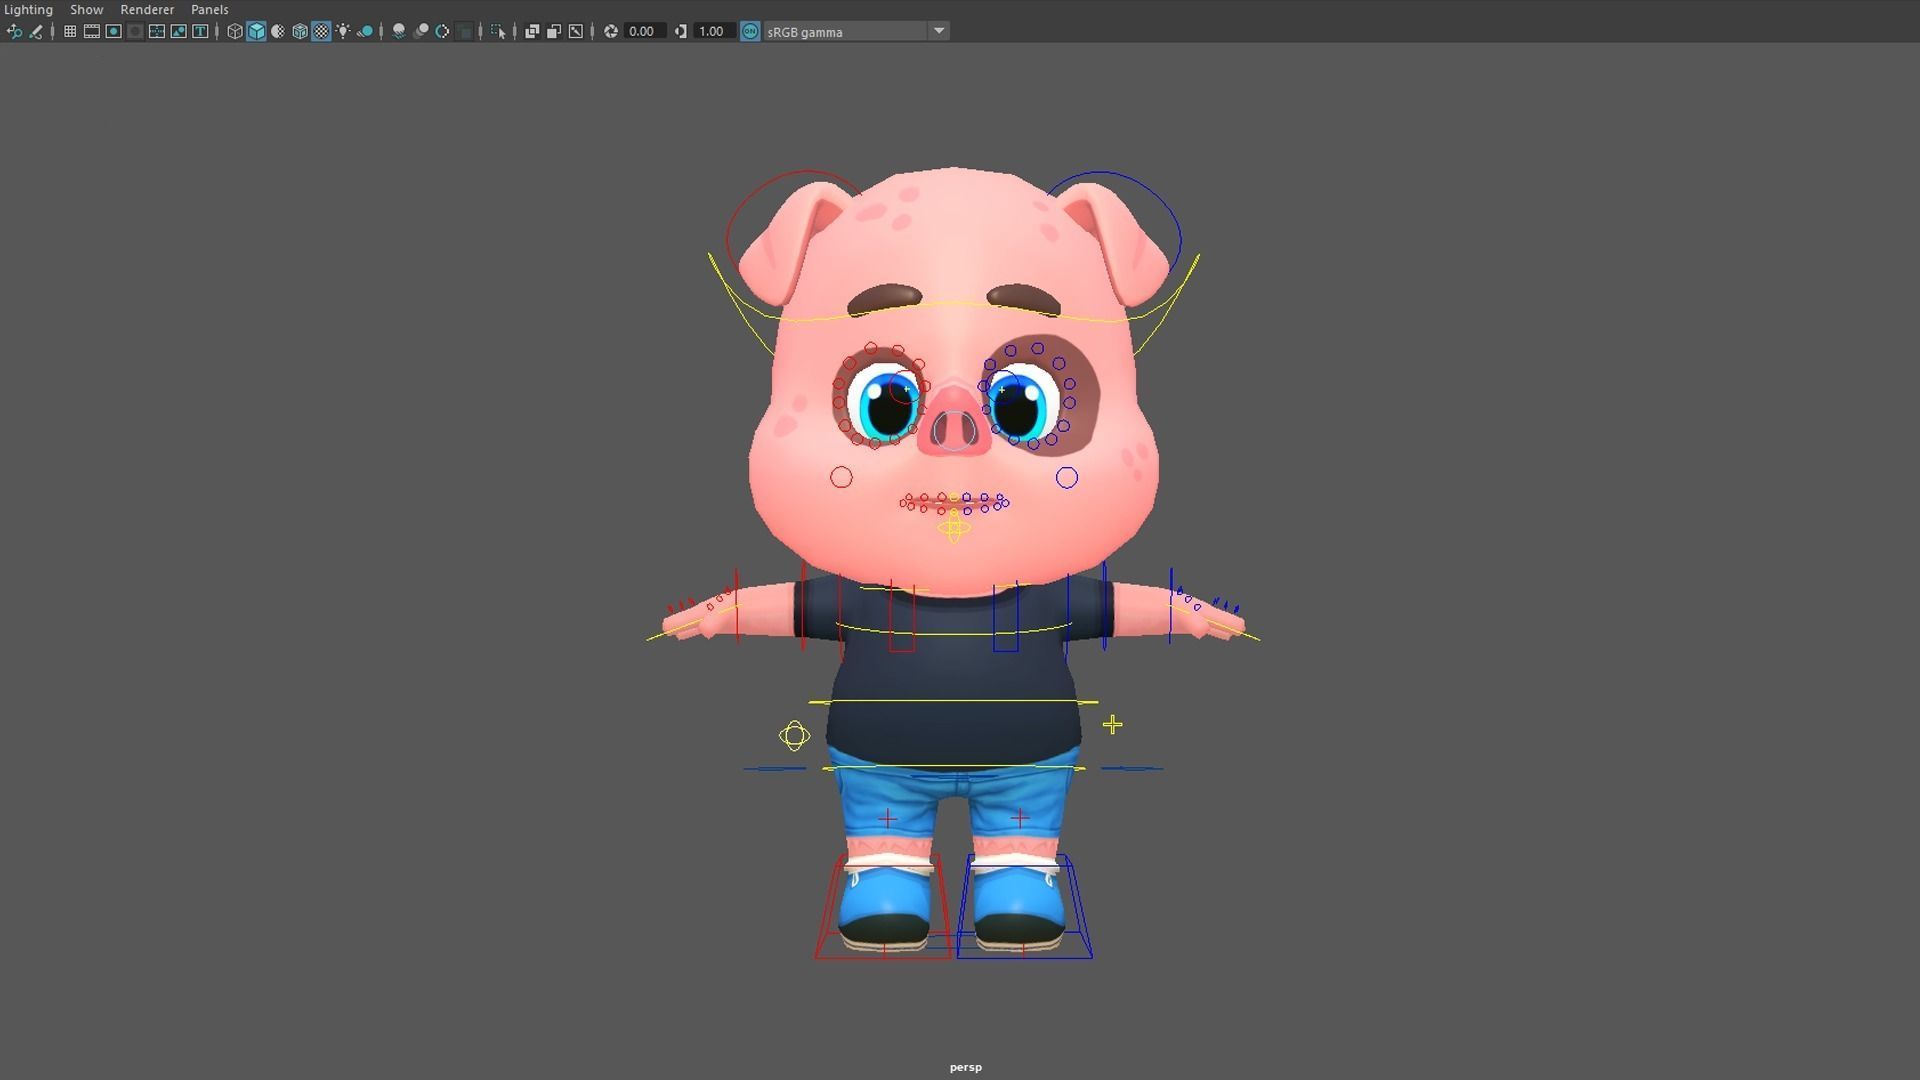The image size is (1920, 1080).
Task: Toggle the viewport grid icon
Action: tap(70, 31)
